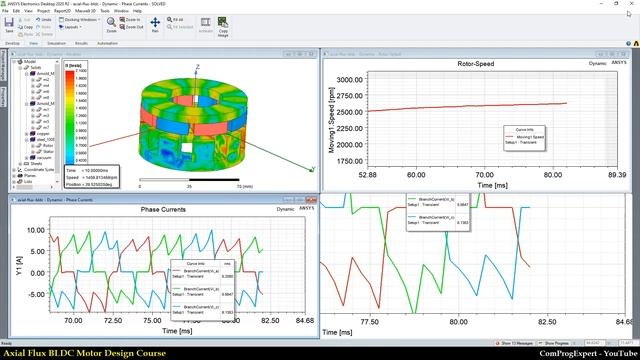Open the Report2D menu
The width and height of the screenshot is (640, 360).
click(x=62, y=11)
